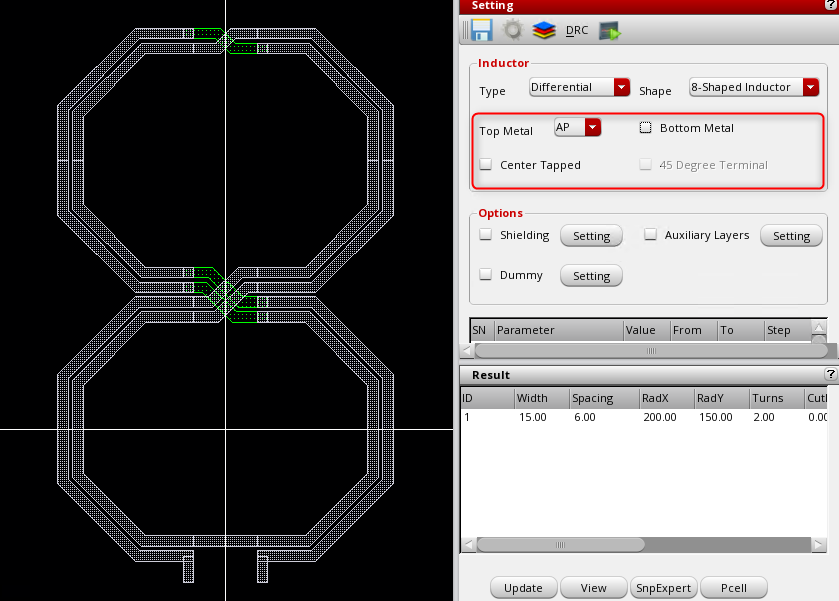
Task: Click the parameter table scroll-up arrow
Action: pos(820,328)
